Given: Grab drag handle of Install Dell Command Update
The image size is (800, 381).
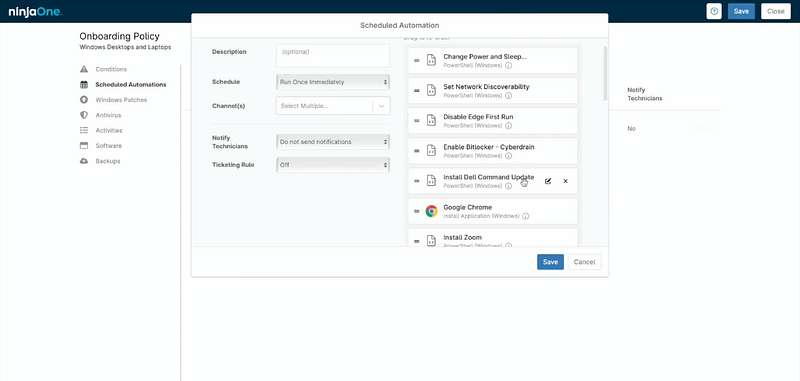Looking at the screenshot, I should click(x=416, y=181).
